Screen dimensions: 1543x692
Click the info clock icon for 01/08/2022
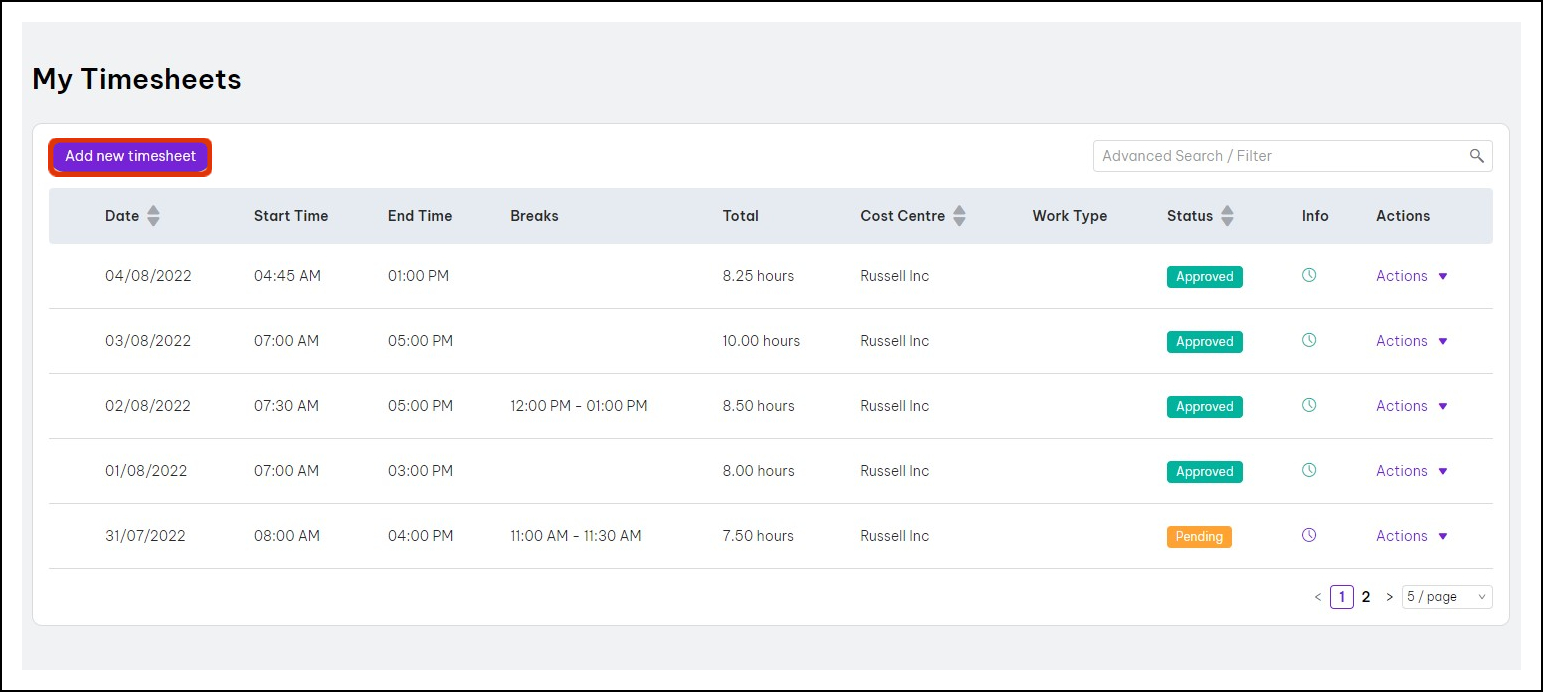click(1309, 470)
